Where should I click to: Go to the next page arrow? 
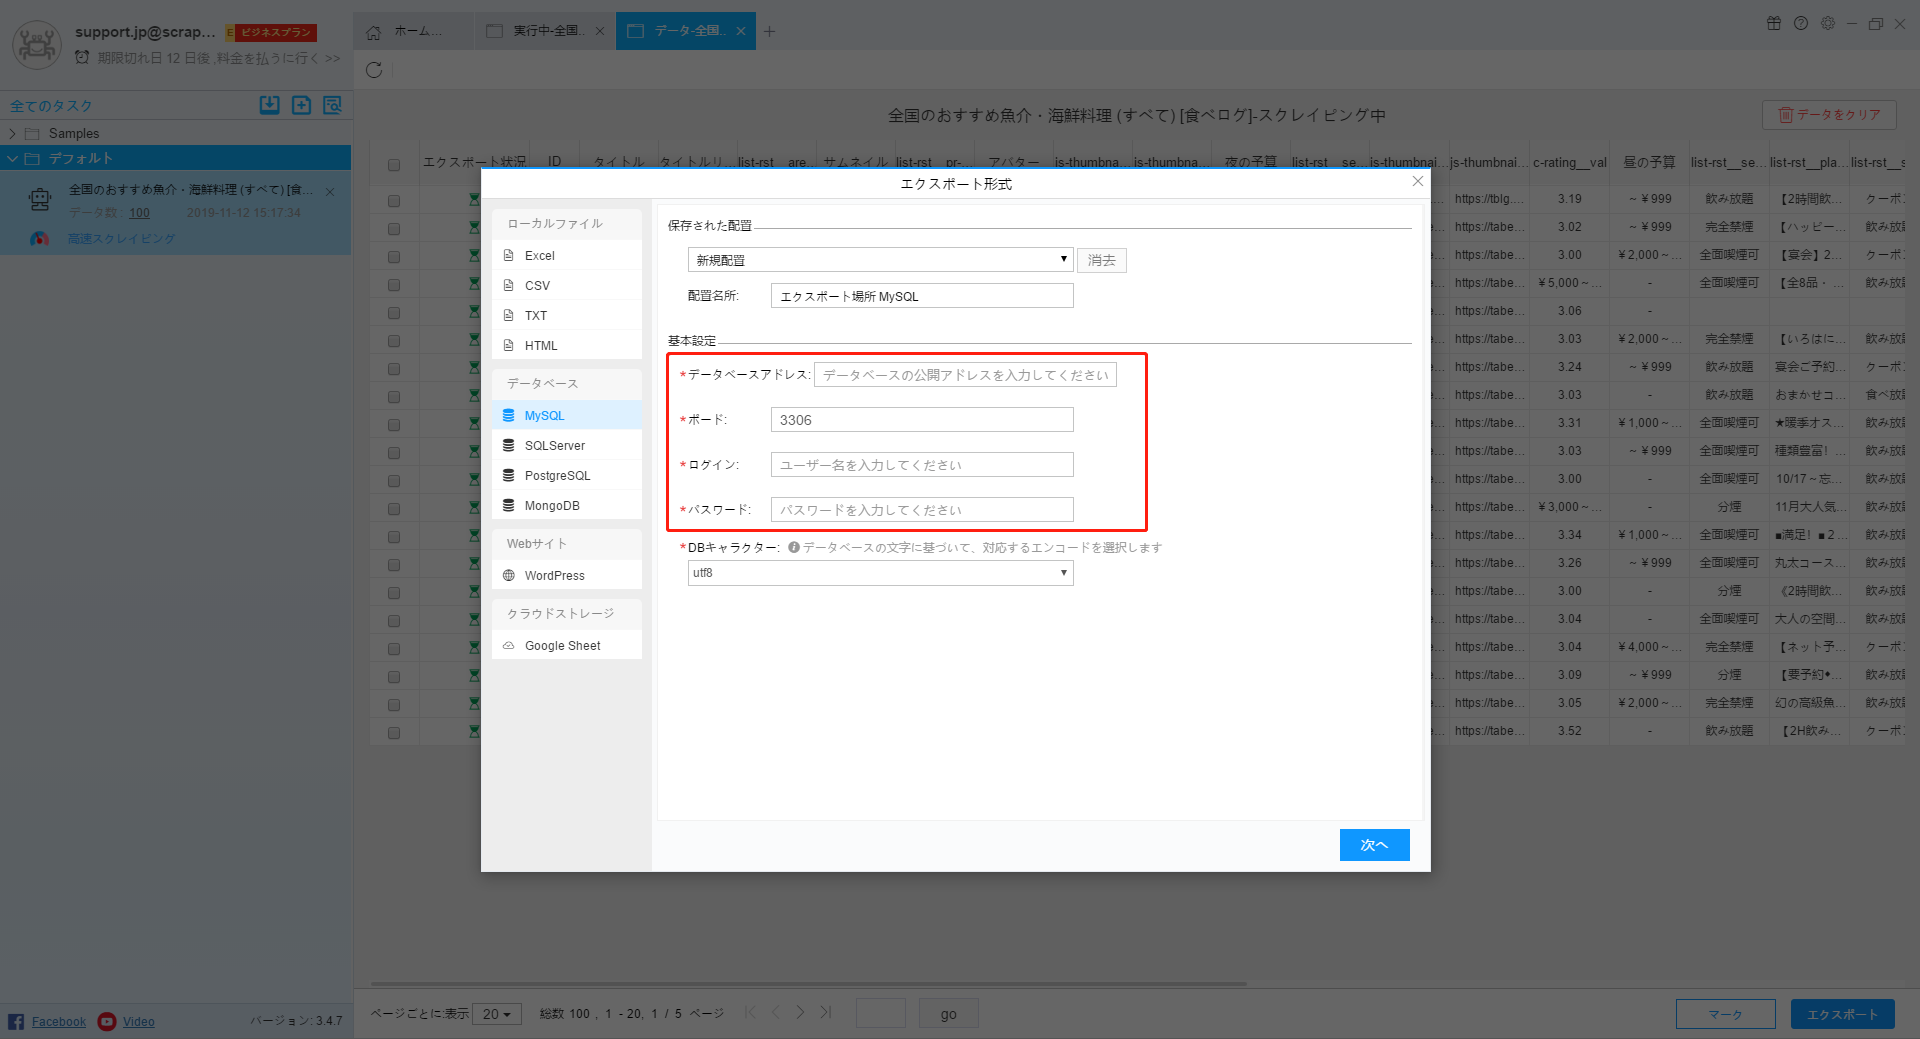point(800,1013)
